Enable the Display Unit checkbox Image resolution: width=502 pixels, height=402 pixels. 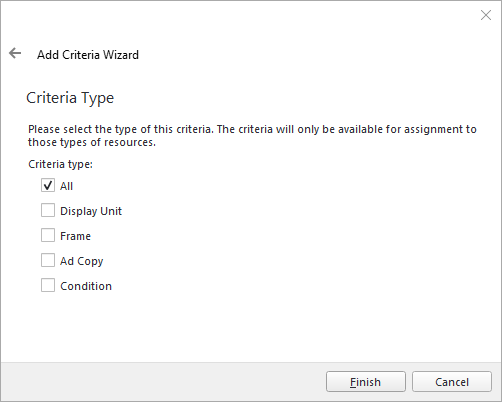tap(48, 210)
